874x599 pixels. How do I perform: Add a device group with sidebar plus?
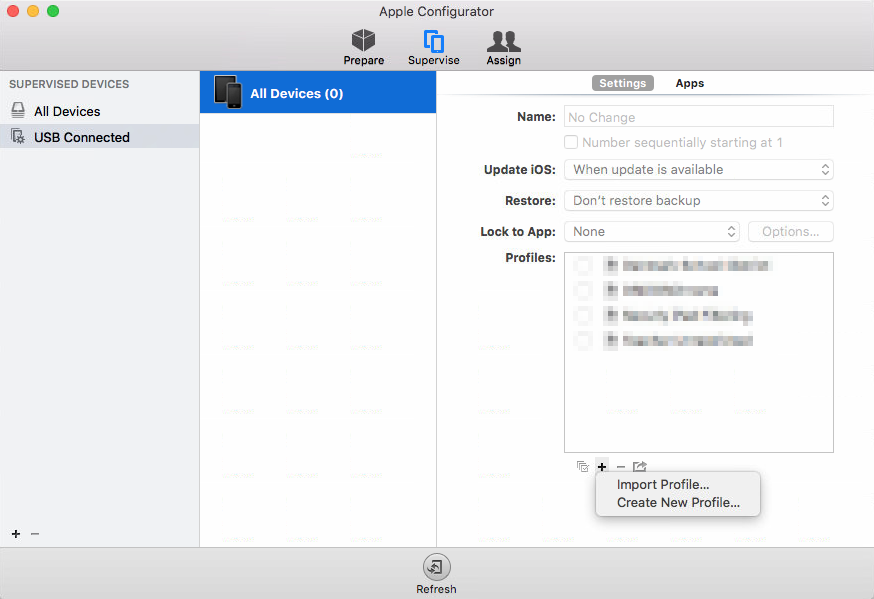[x=16, y=534]
